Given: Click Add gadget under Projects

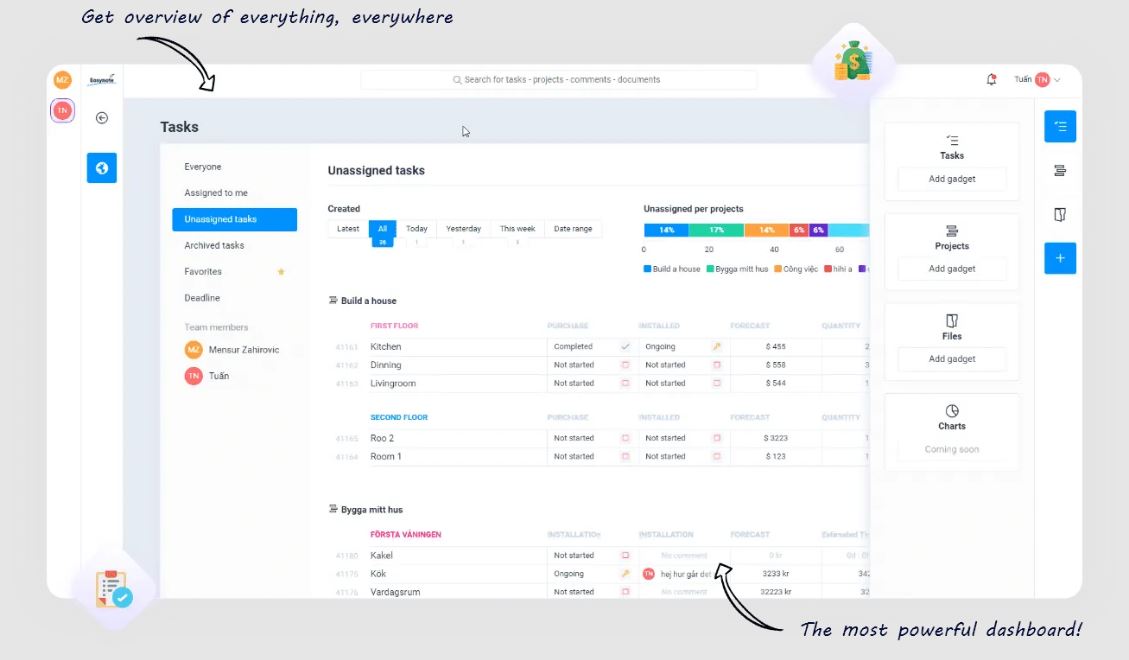Looking at the screenshot, I should (x=951, y=268).
